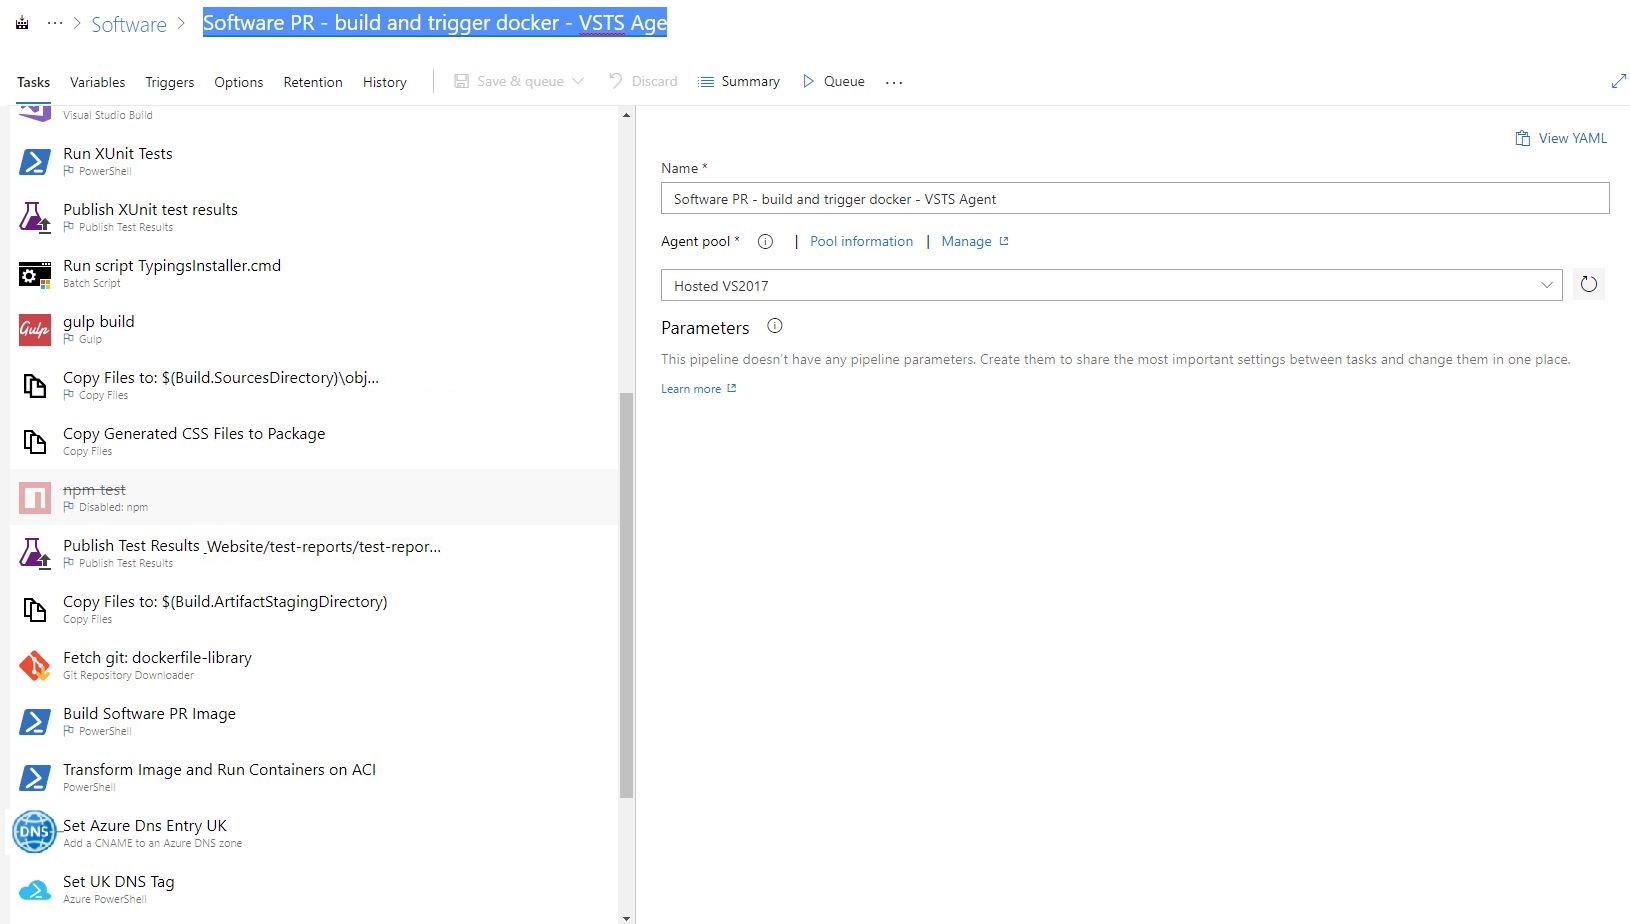1630x924 pixels.
Task: Open the gulp build task
Action: point(314,329)
